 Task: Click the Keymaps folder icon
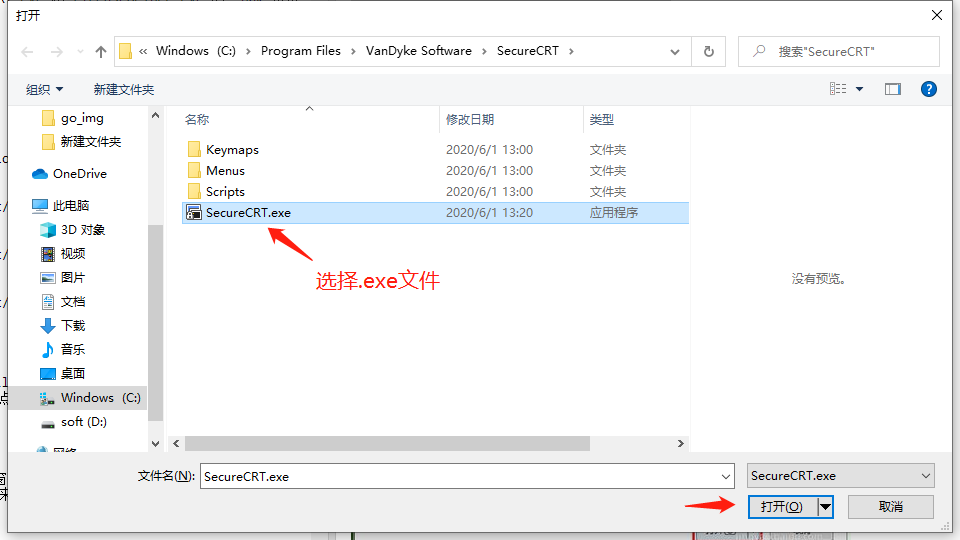coord(194,149)
